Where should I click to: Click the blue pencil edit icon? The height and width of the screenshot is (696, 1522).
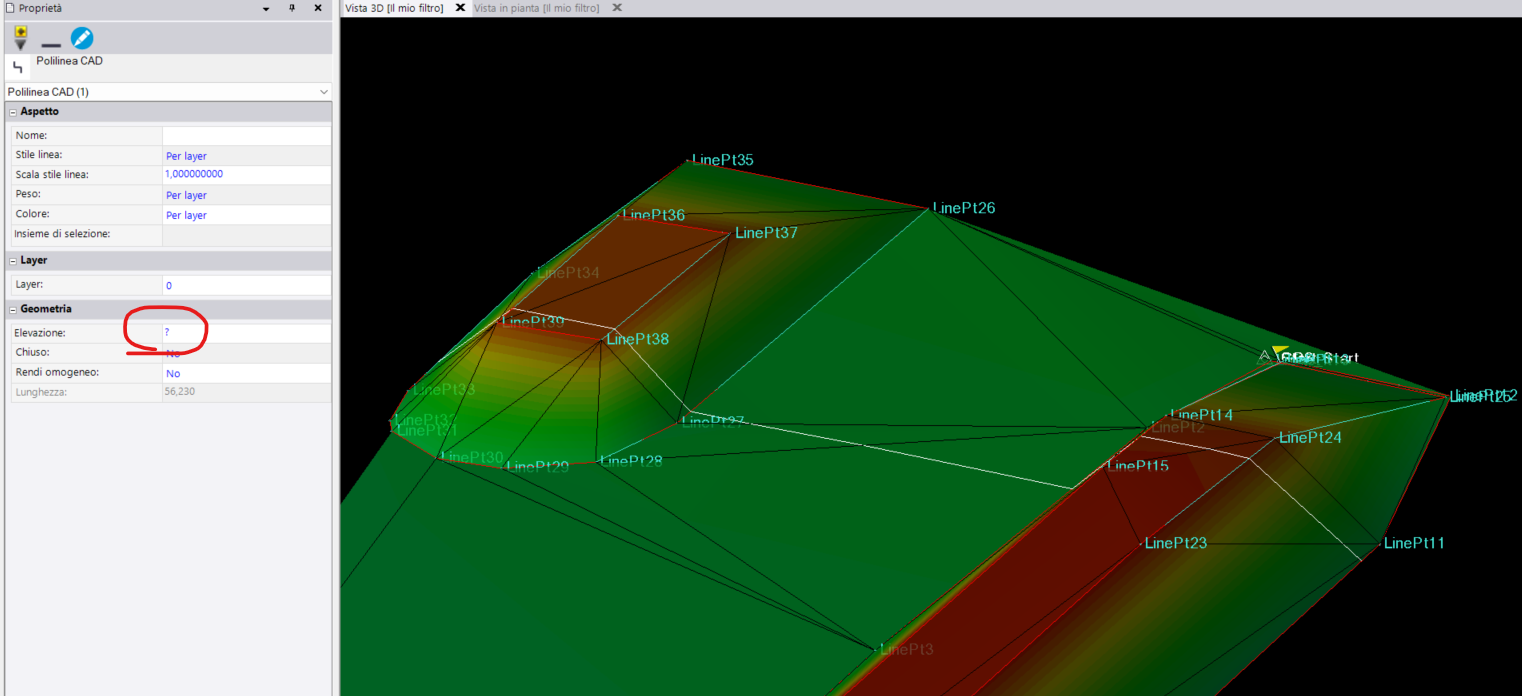click(82, 39)
